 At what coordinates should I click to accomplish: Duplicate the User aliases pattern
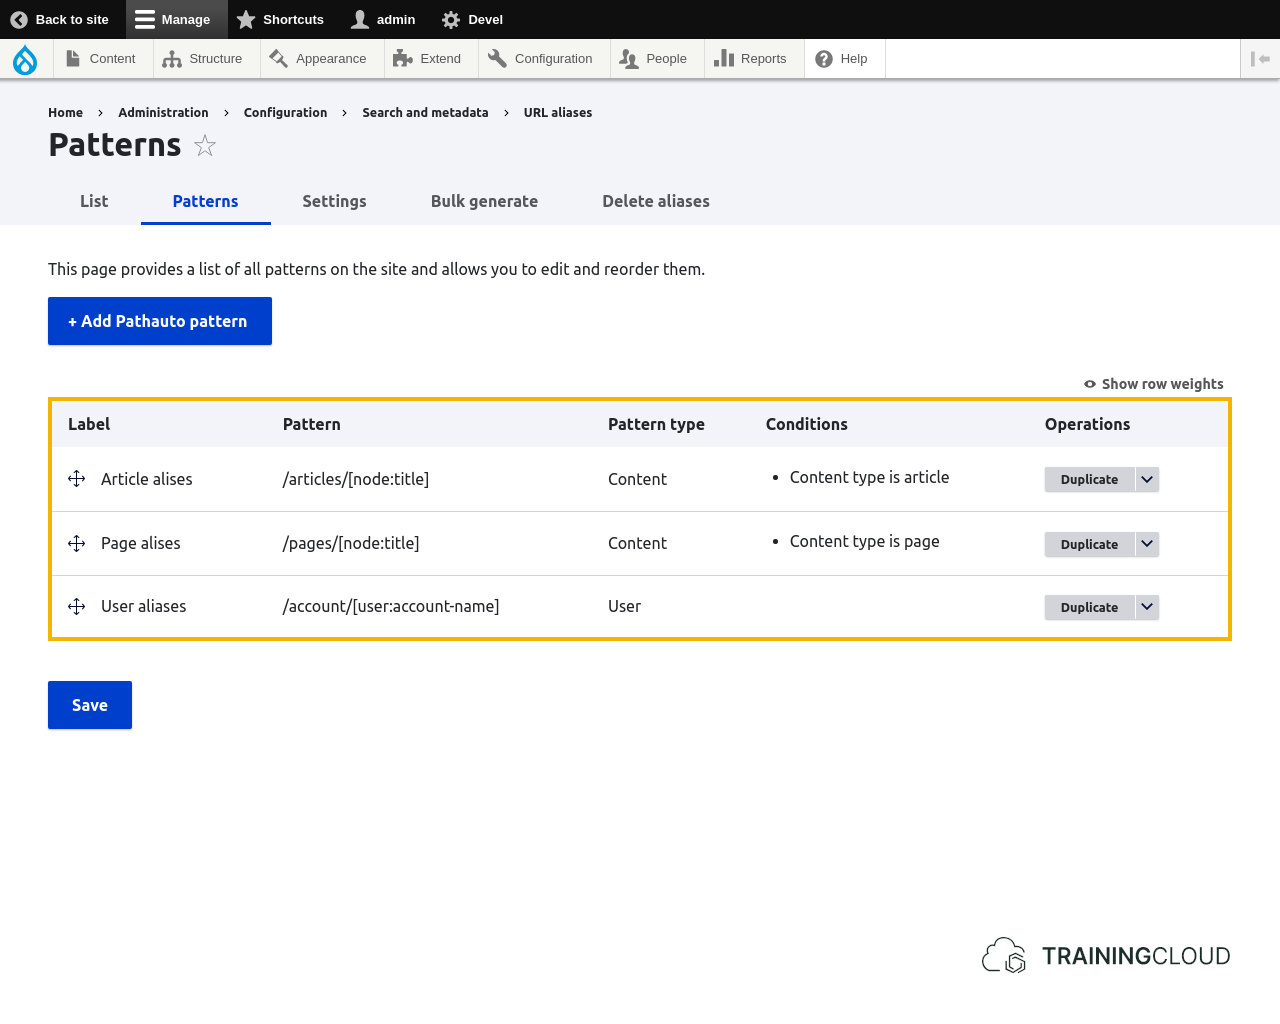click(1089, 607)
